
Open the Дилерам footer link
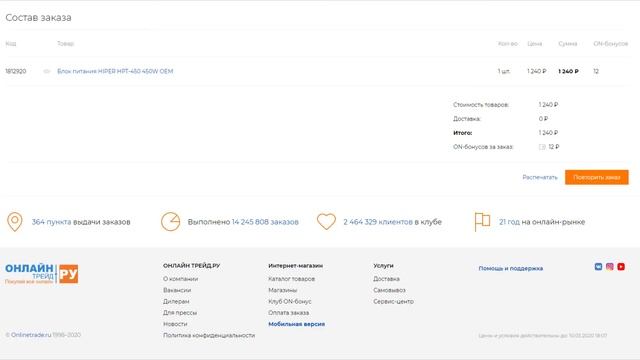(x=176, y=301)
